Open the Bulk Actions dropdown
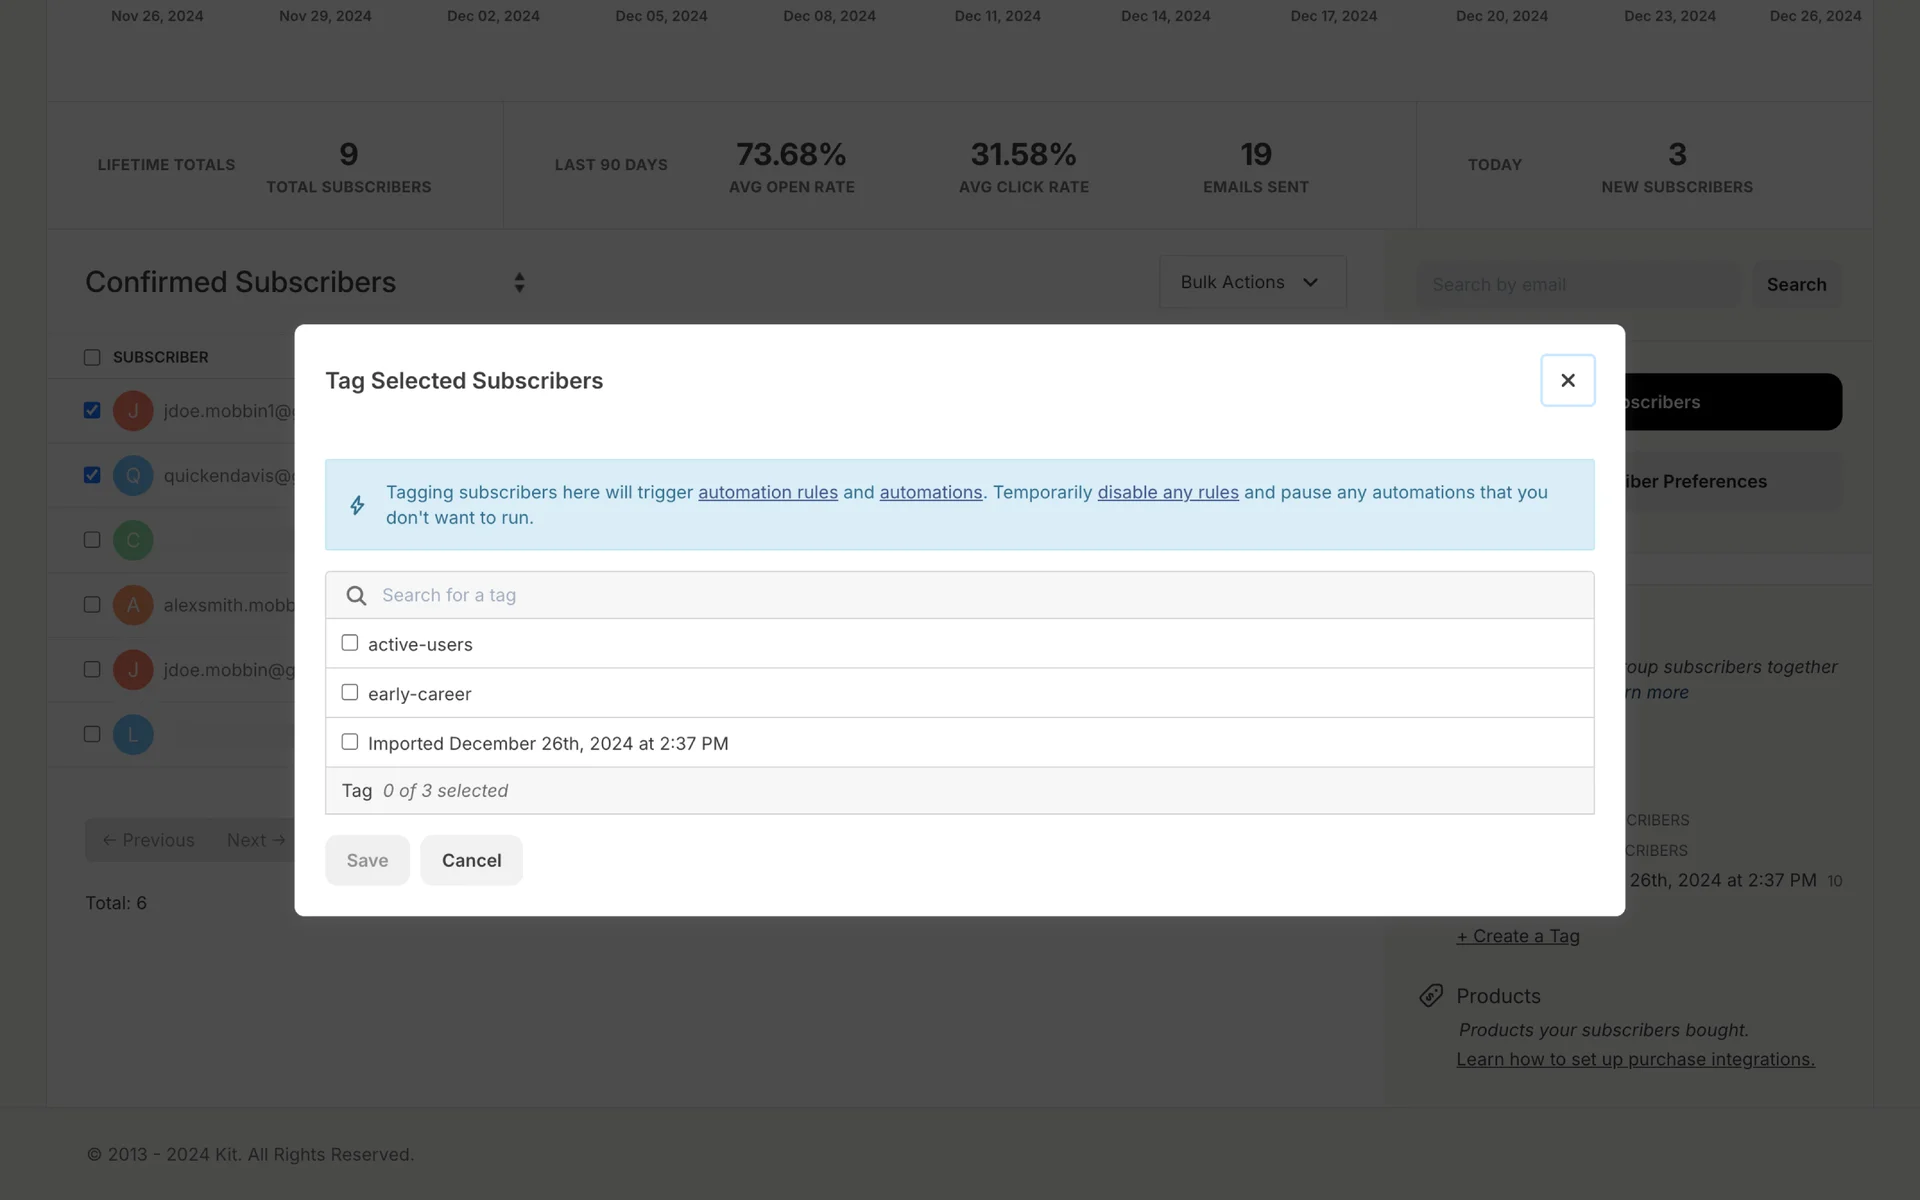The image size is (1920, 1200). [x=1252, y=283]
